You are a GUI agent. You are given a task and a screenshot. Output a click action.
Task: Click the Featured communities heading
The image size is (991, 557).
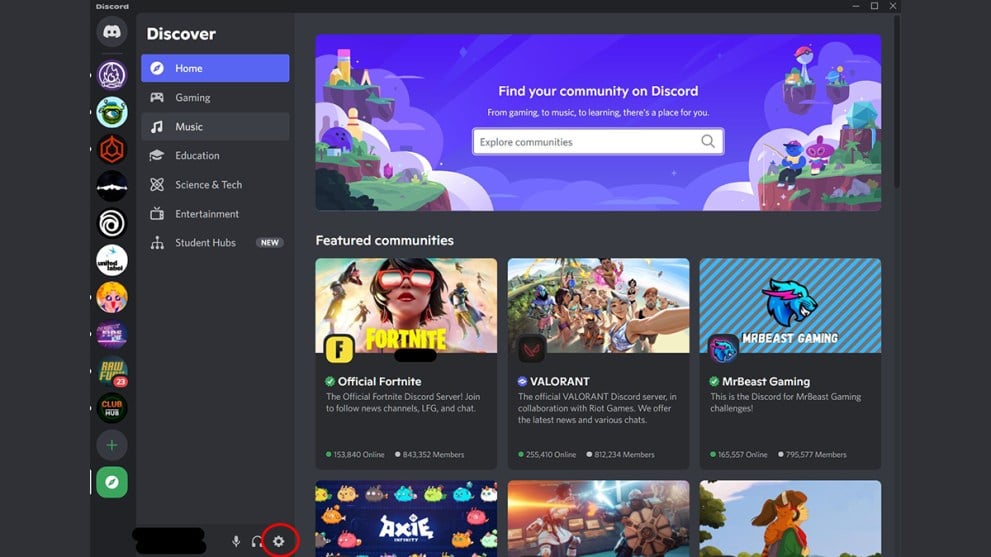click(384, 240)
